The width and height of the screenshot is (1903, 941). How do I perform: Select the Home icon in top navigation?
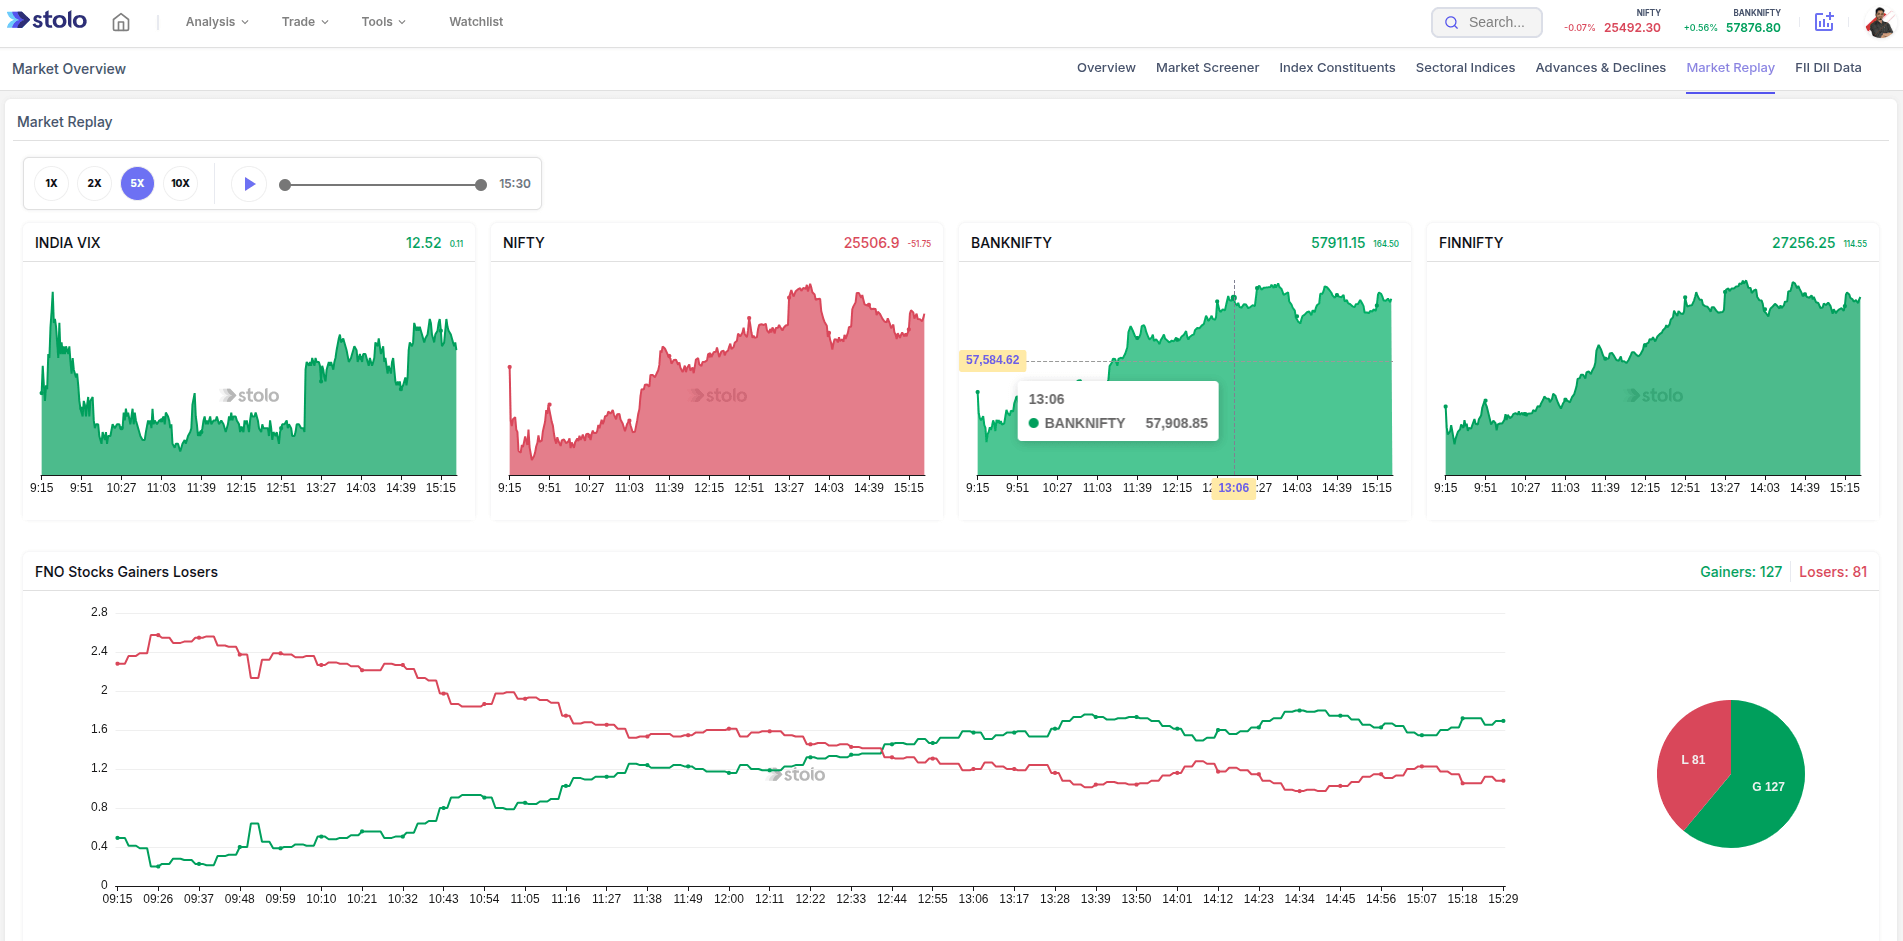tap(120, 21)
